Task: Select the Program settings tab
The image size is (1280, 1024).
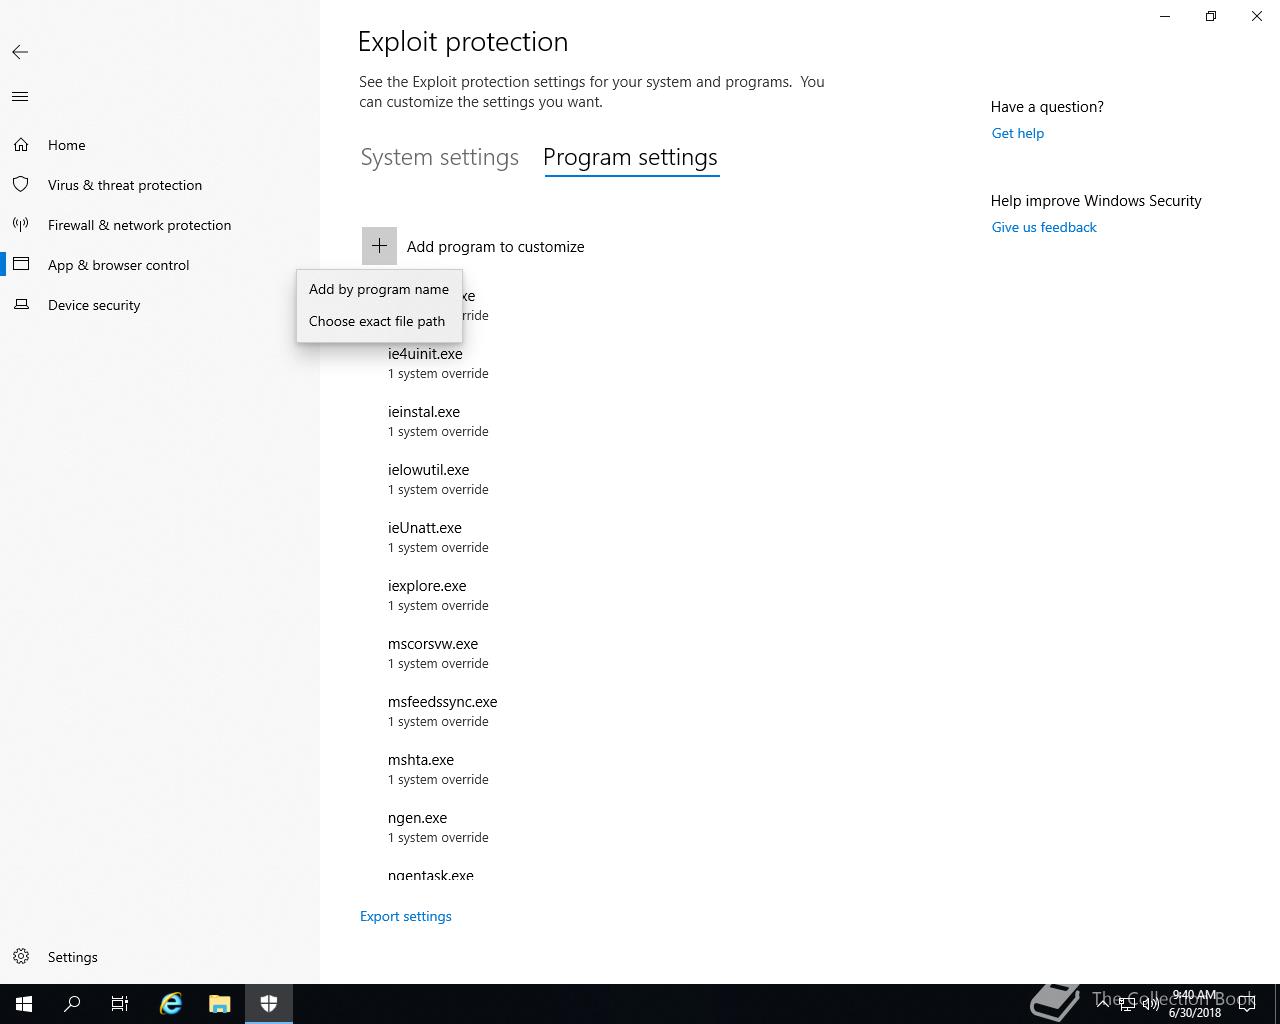Action: (x=631, y=158)
